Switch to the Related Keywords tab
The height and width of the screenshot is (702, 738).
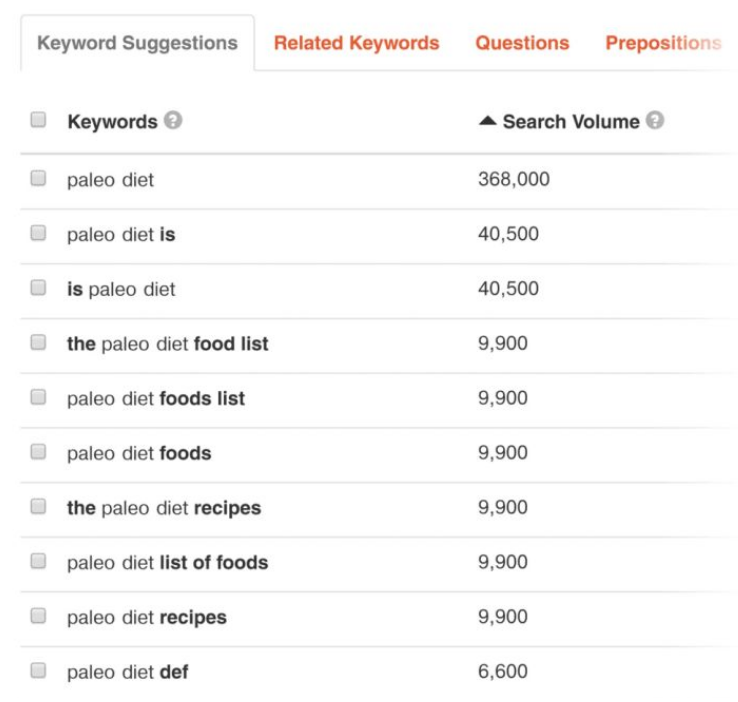[x=356, y=43]
